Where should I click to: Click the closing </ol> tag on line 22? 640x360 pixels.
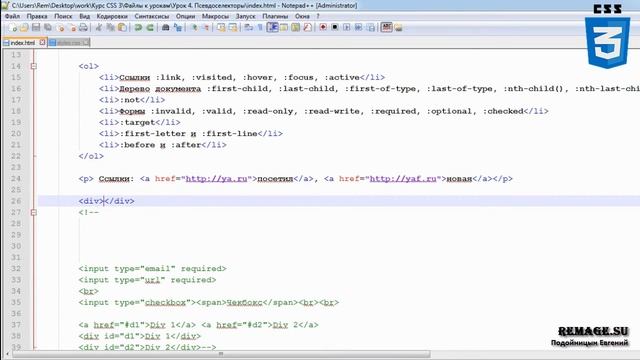click(x=91, y=156)
